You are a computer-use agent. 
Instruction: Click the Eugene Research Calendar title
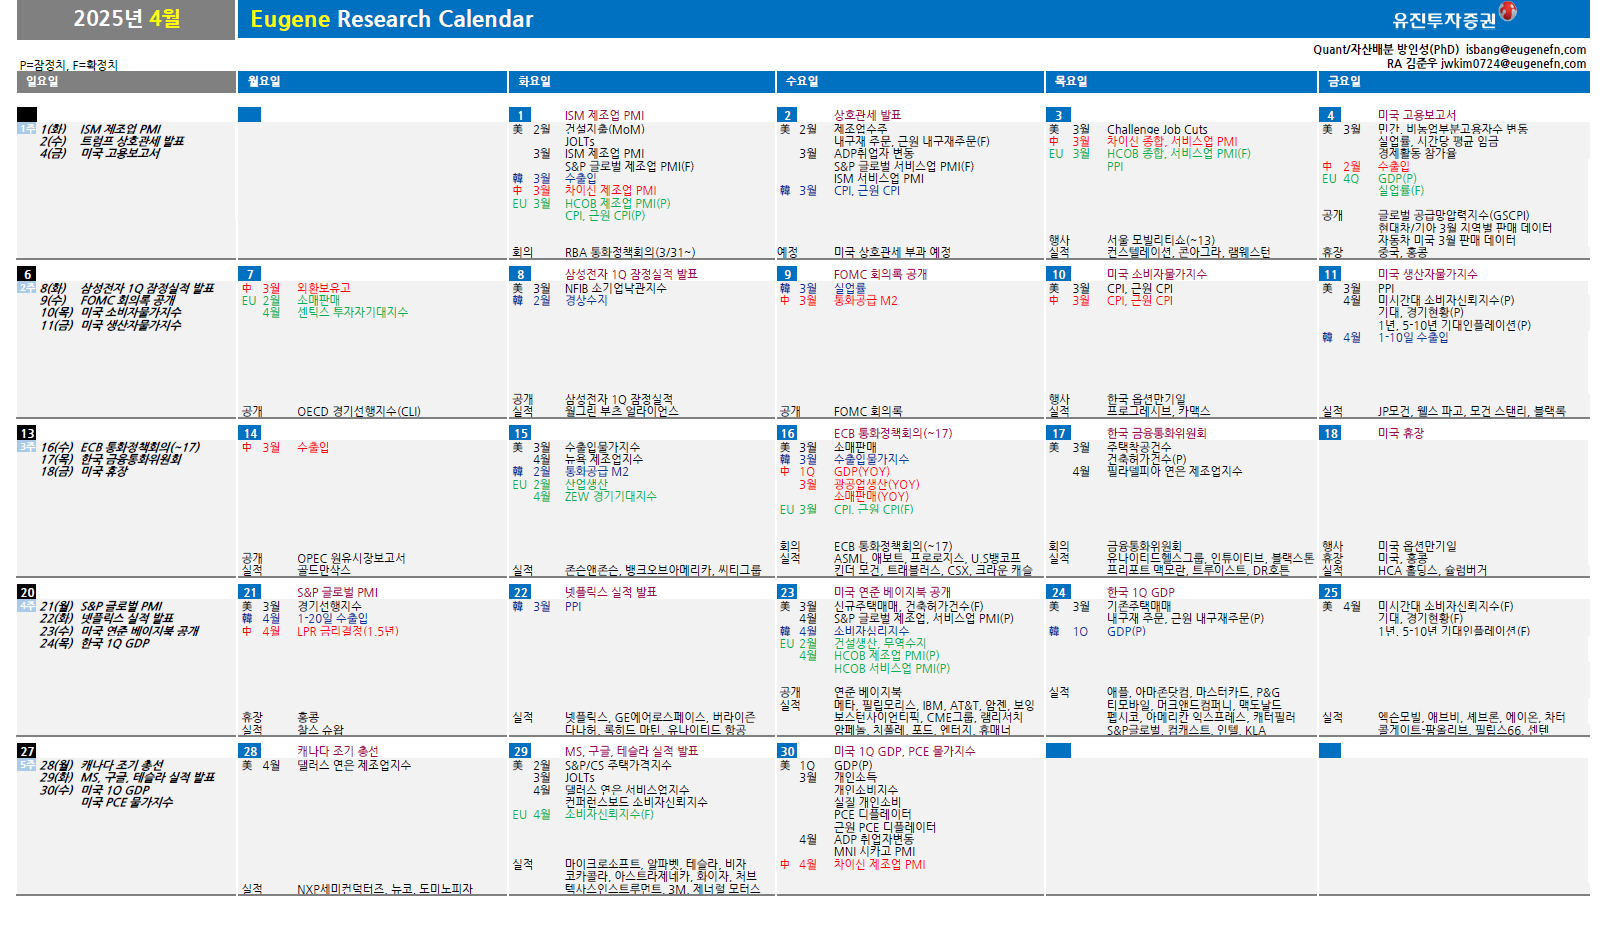pos(391,19)
